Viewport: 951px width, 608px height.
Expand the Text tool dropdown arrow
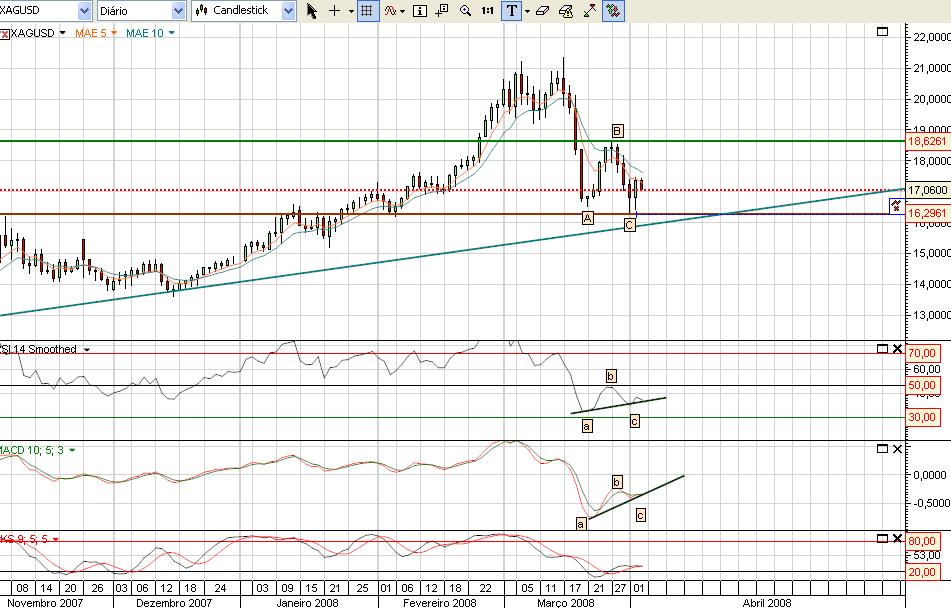(527, 11)
